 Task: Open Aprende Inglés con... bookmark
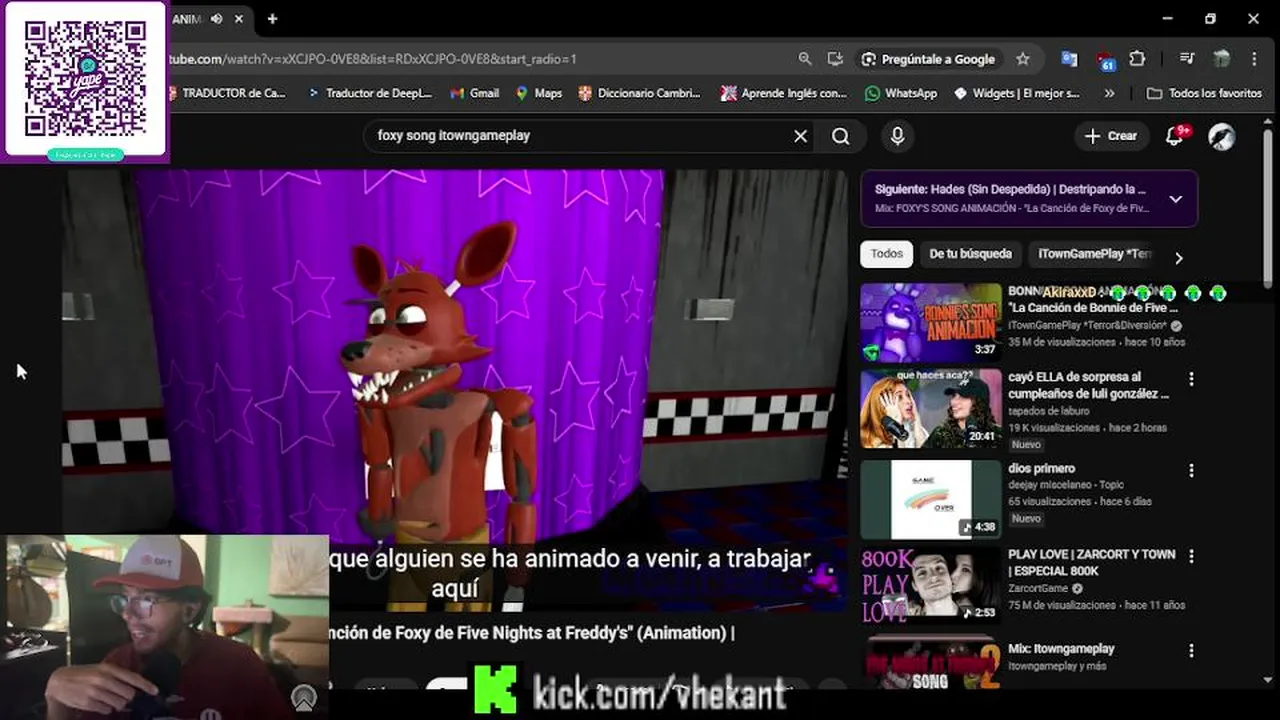784,93
